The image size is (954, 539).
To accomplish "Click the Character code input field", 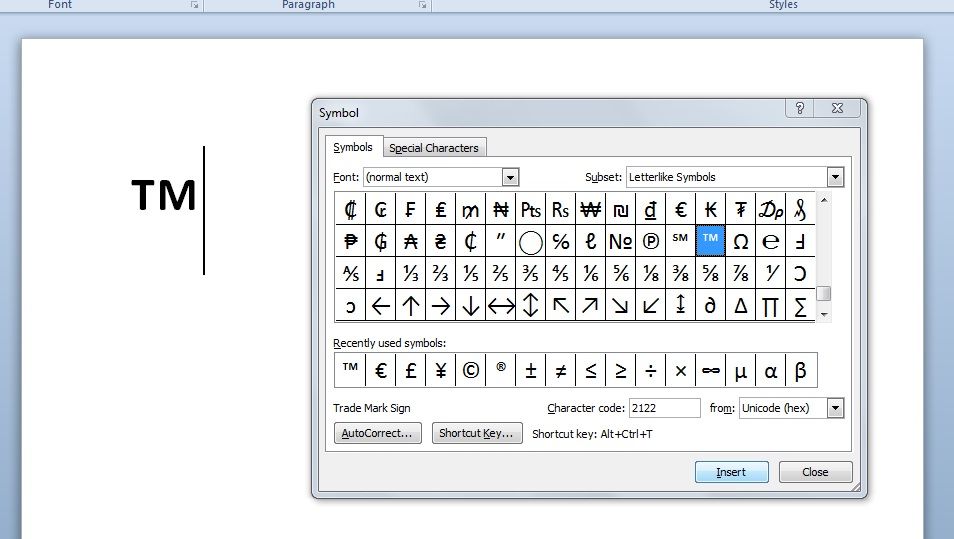I will (664, 408).
